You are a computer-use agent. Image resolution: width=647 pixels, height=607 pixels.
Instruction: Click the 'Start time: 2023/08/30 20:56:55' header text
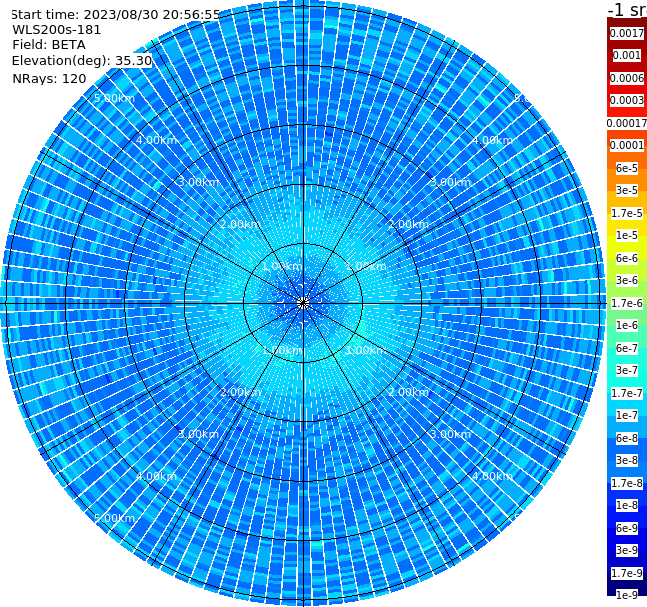click(116, 15)
